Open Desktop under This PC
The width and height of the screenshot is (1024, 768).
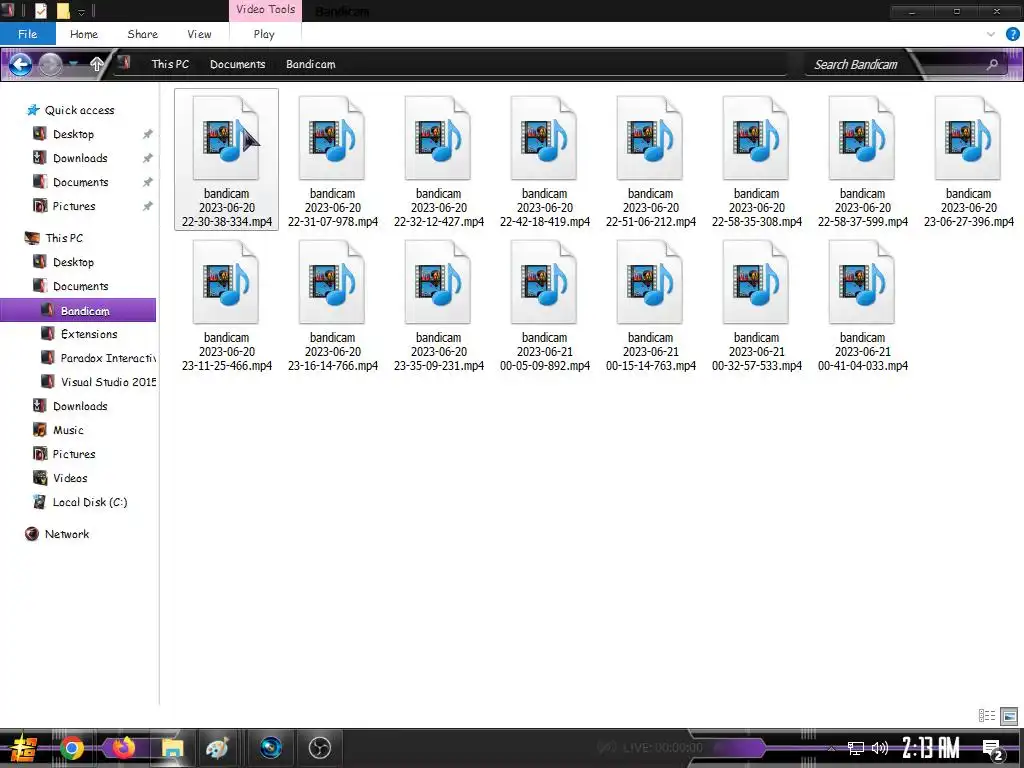(73, 262)
